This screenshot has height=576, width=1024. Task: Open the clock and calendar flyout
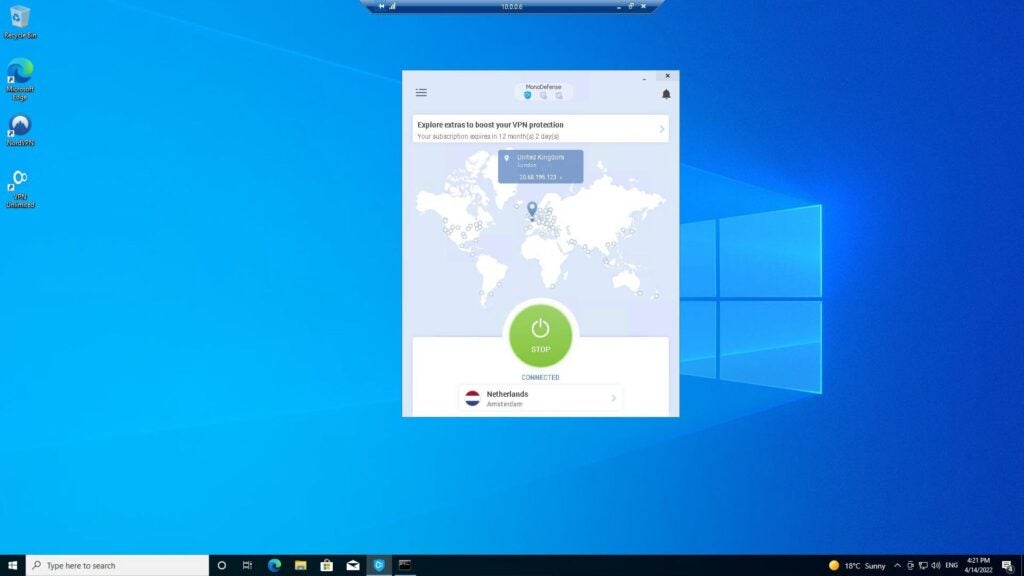click(x=978, y=566)
